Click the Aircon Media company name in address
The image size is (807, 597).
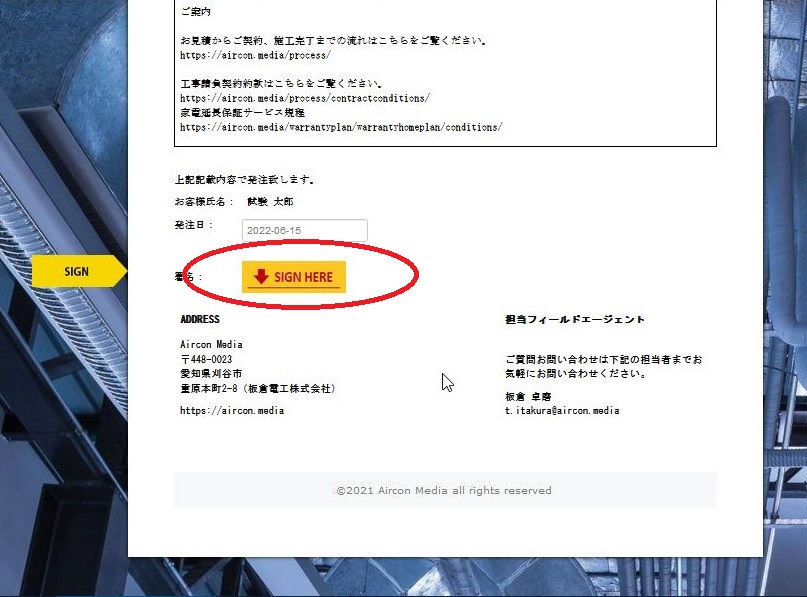(x=211, y=344)
